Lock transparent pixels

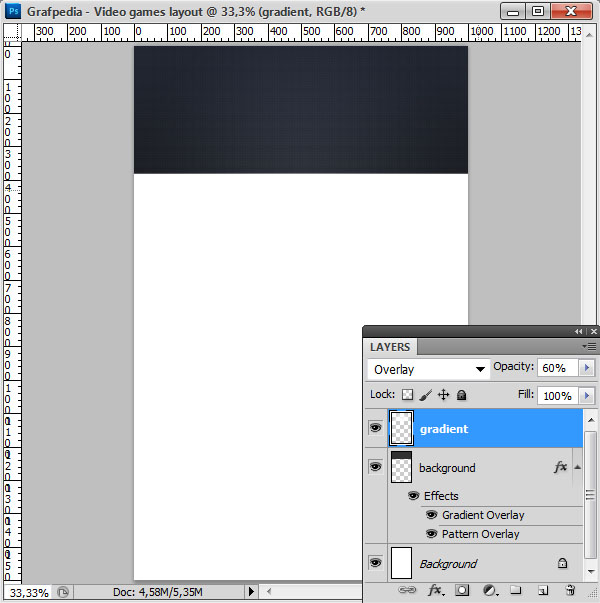[x=407, y=395]
